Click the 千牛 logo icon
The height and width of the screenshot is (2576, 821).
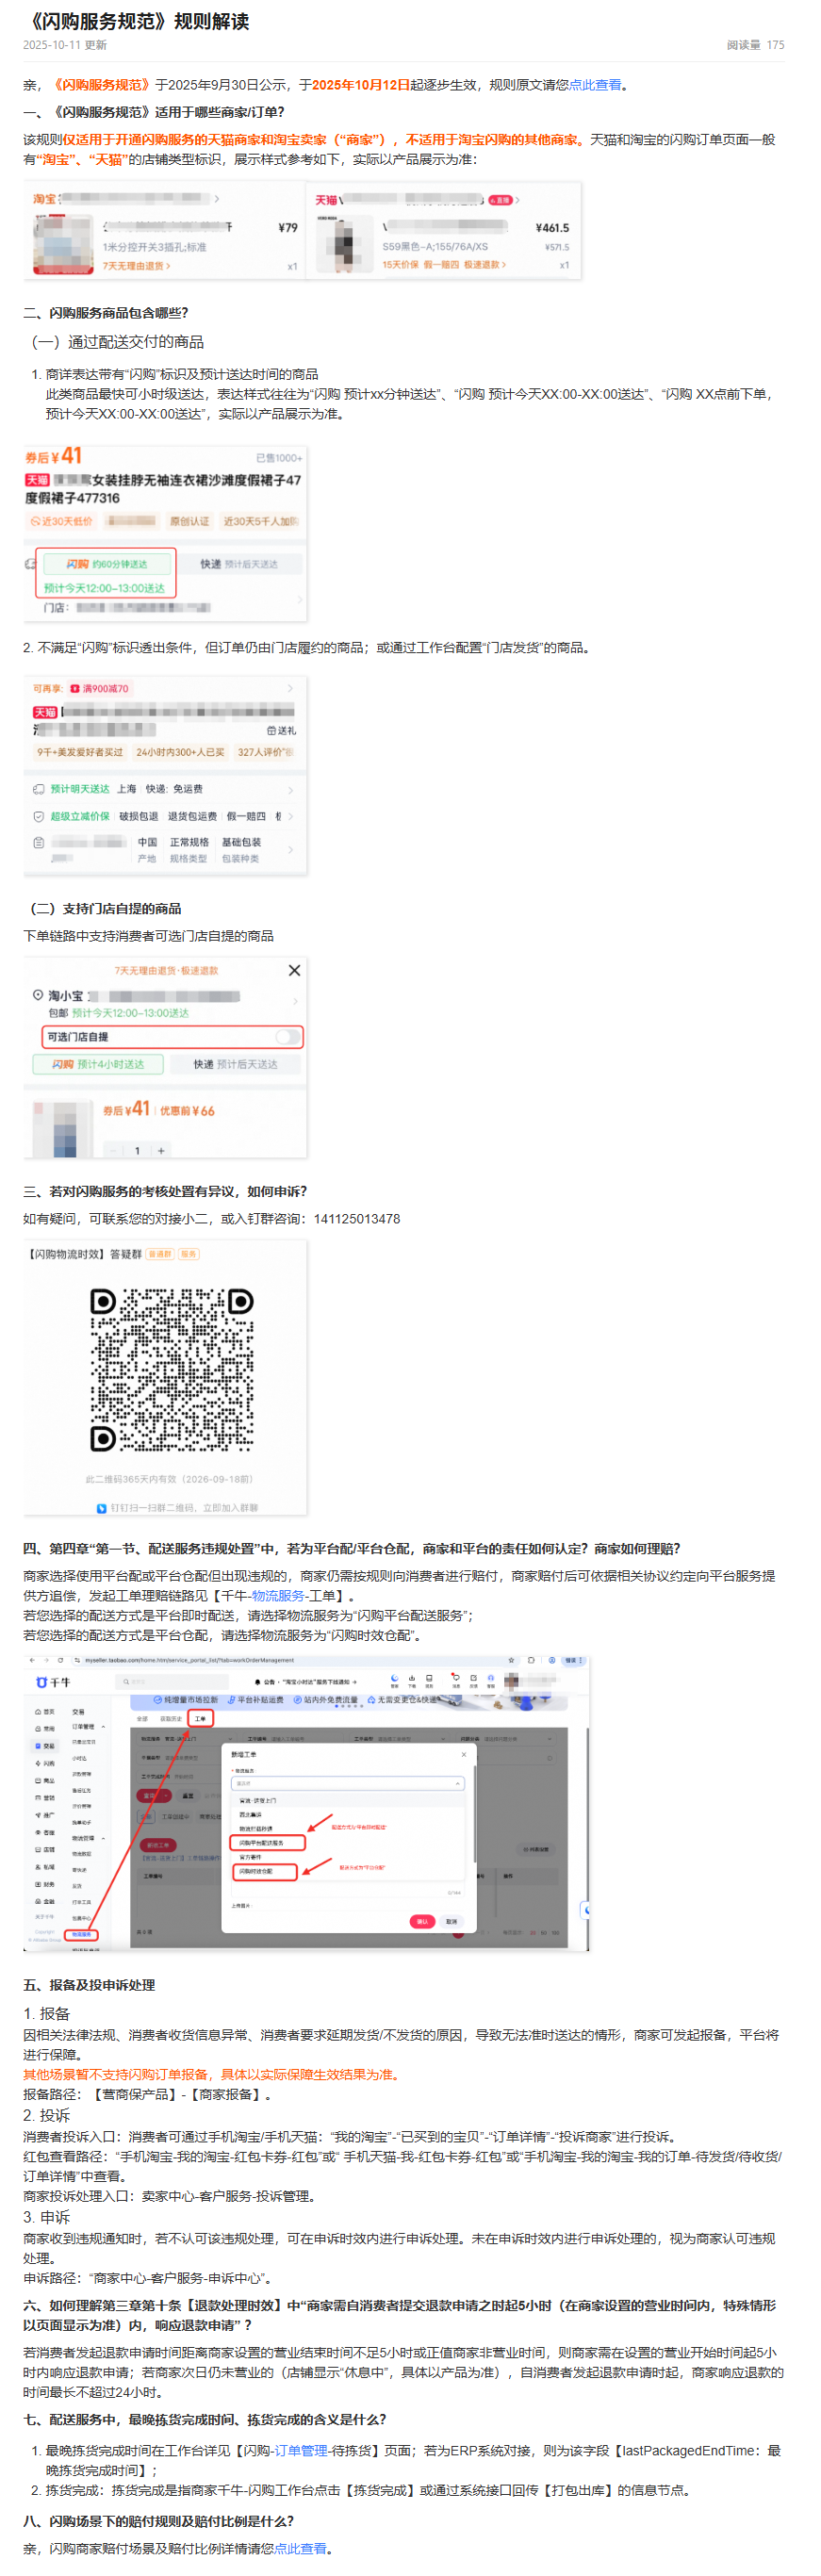(43, 1682)
